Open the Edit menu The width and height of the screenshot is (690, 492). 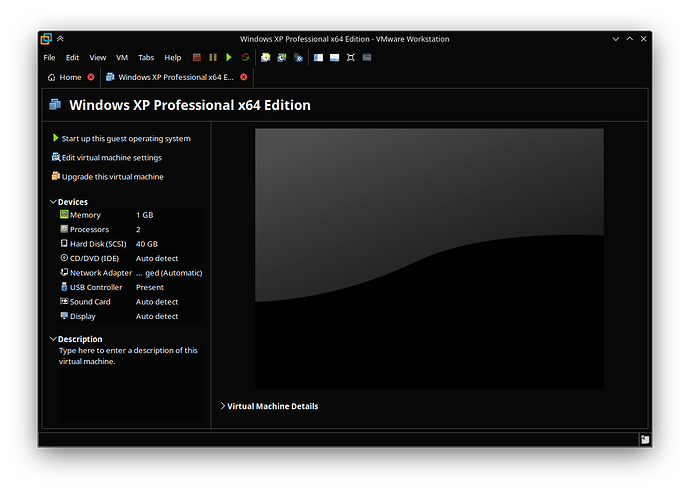[x=72, y=58]
